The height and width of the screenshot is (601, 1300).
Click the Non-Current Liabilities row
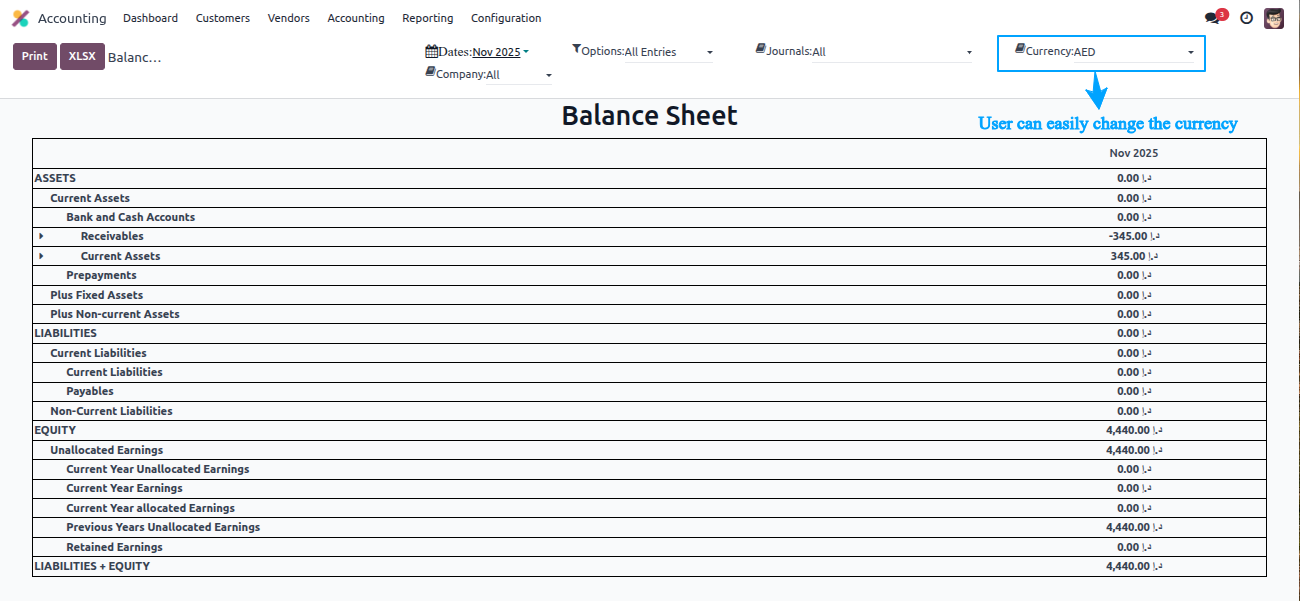click(649, 411)
